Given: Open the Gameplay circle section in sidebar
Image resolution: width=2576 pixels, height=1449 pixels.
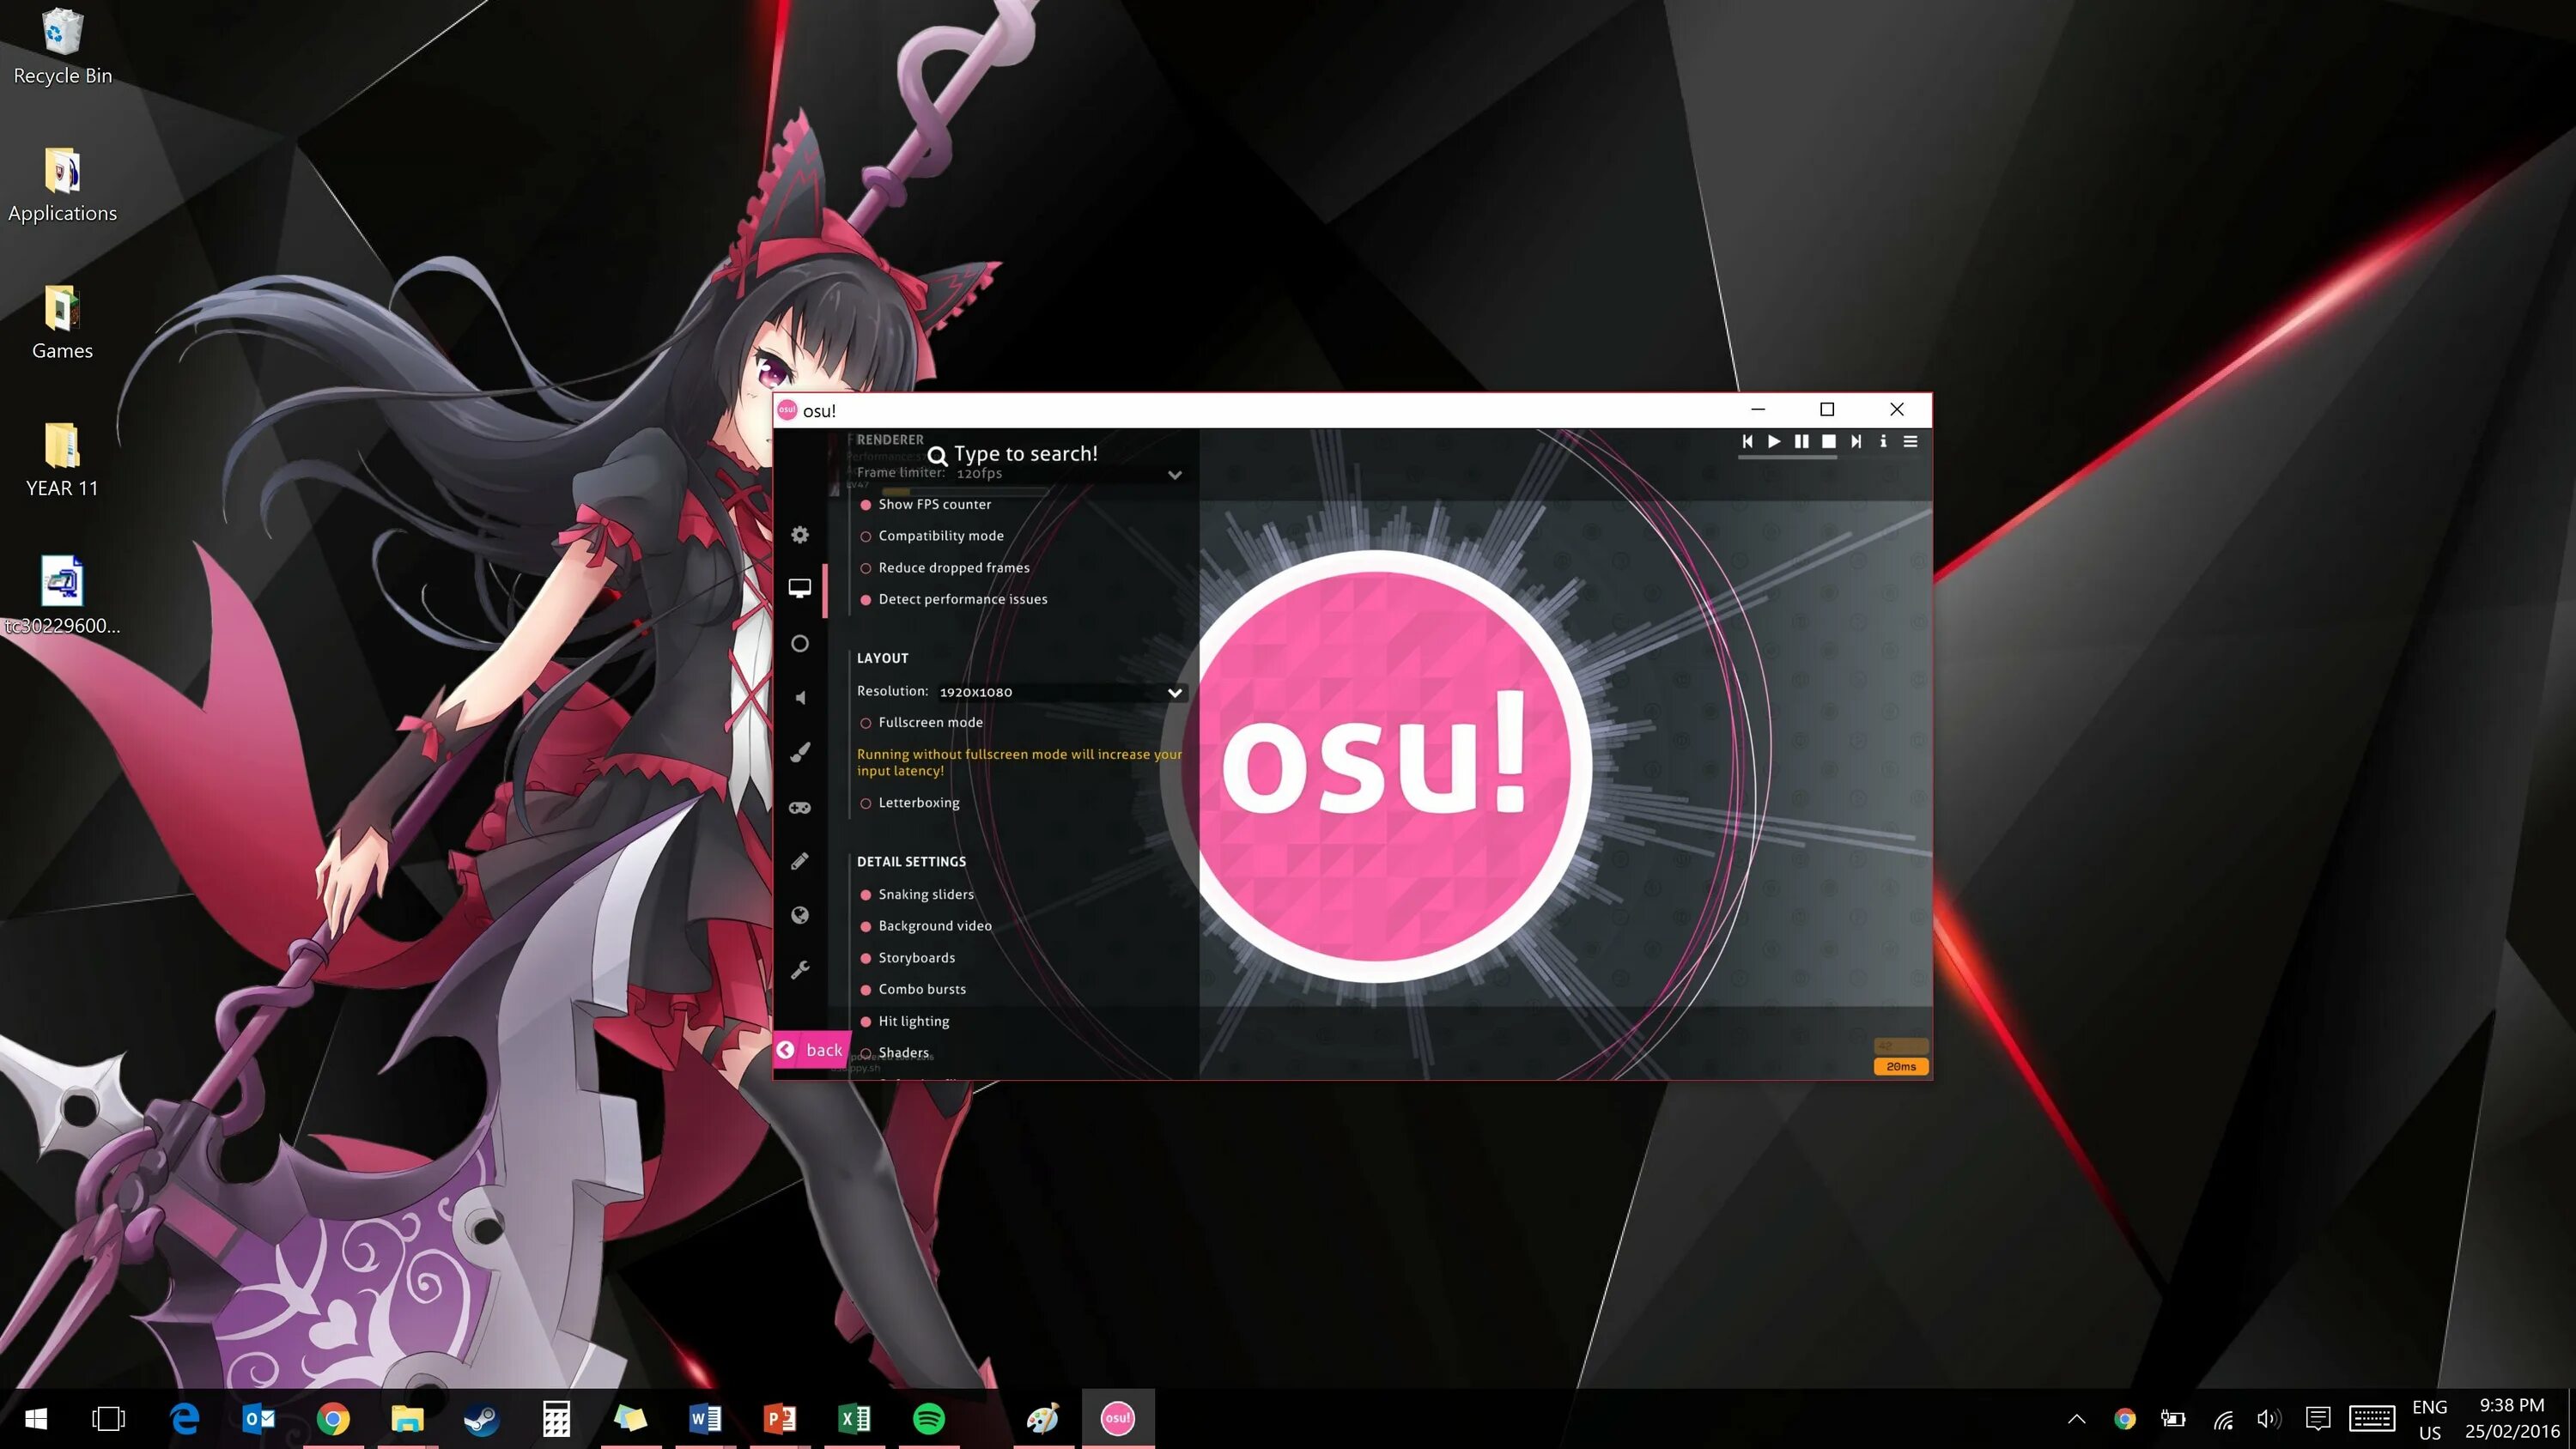Looking at the screenshot, I should click(800, 643).
